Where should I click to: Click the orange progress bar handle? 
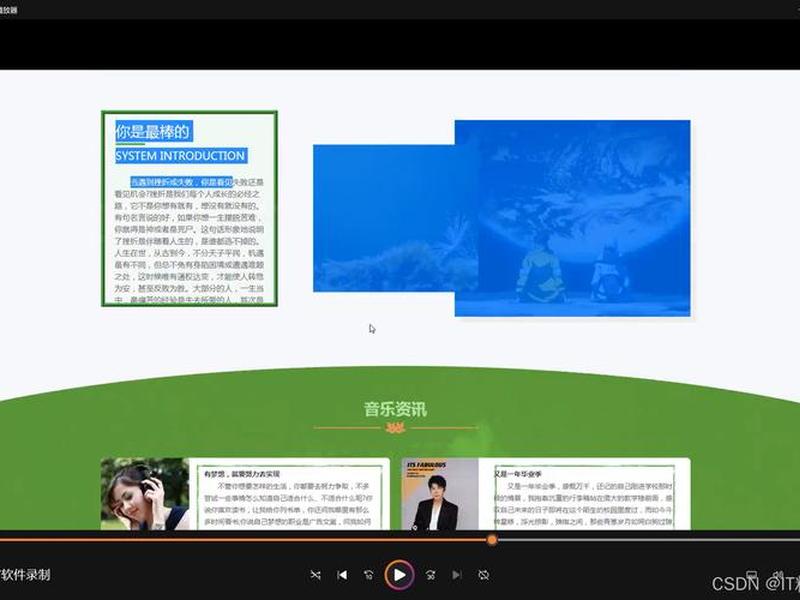pos(492,540)
